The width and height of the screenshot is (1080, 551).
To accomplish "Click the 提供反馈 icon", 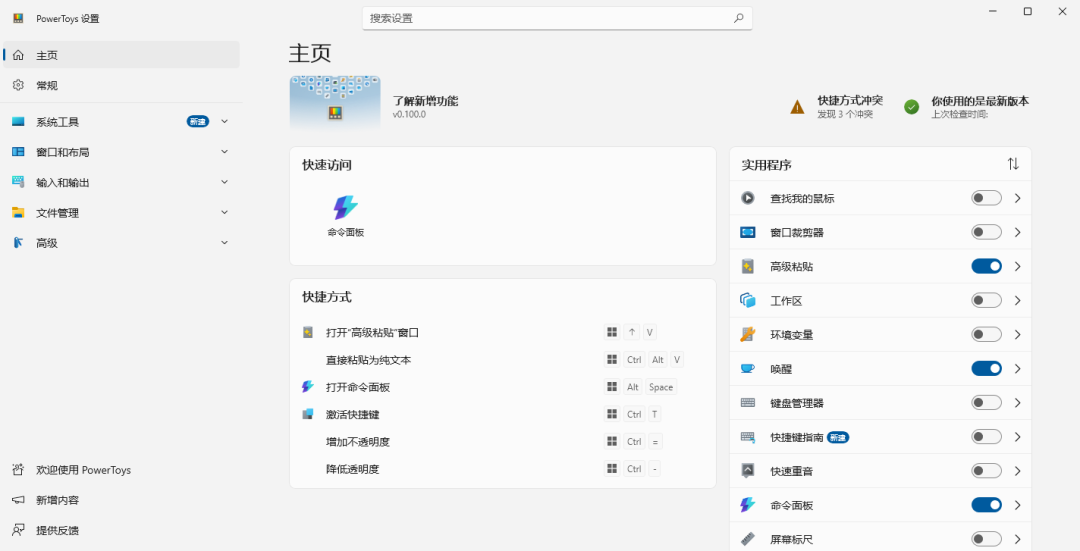I will pyautogui.click(x=19, y=530).
